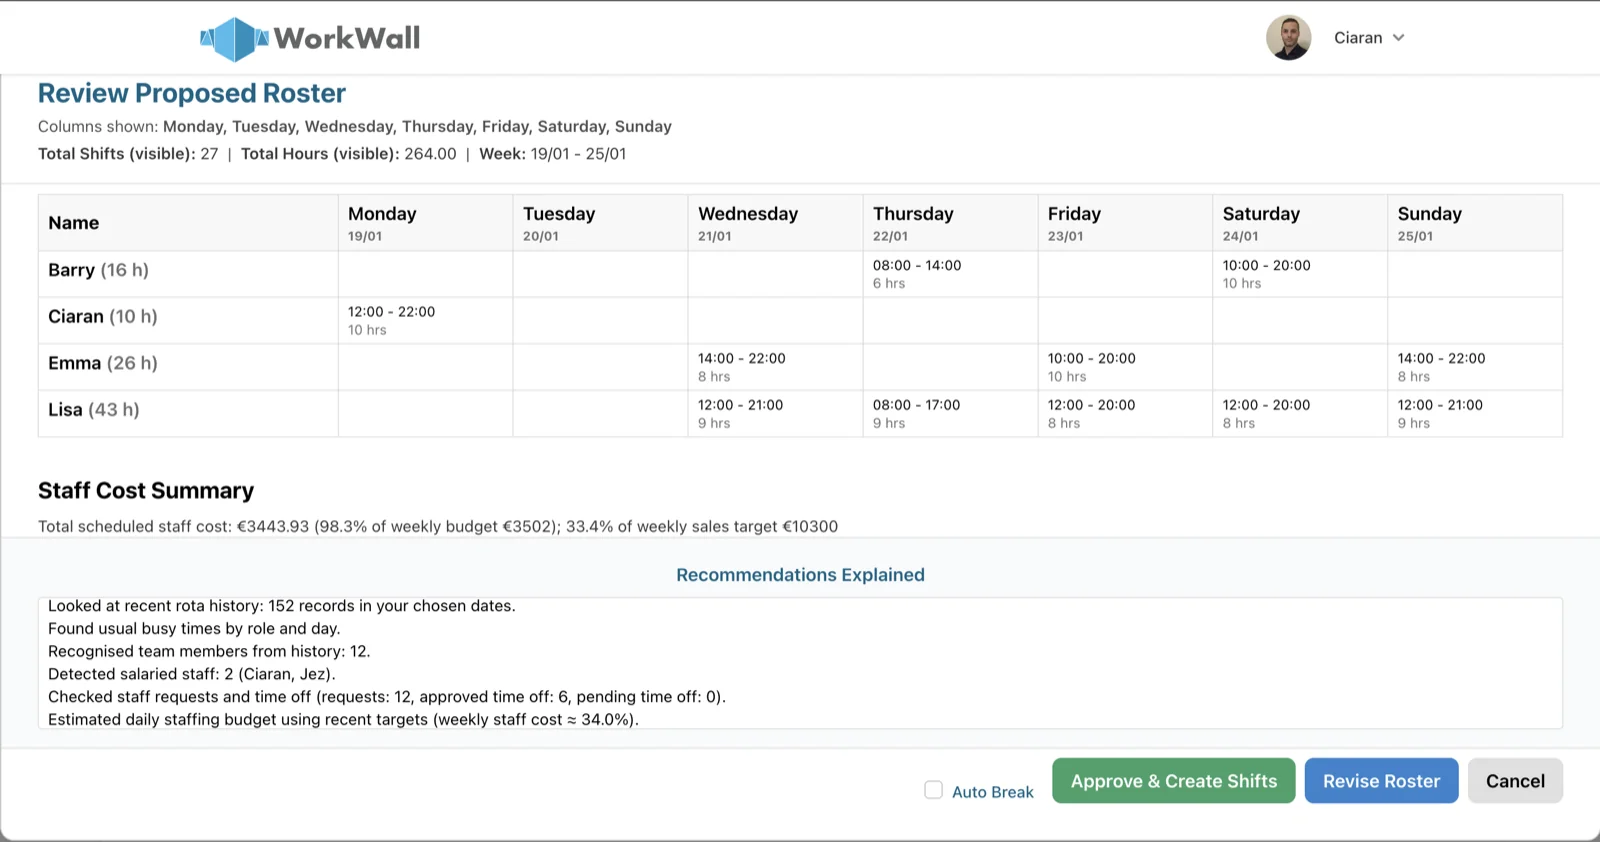Select Ciaran's Monday 12:00 - 22:00 shift
This screenshot has width=1600, height=842.
pyautogui.click(x=425, y=321)
